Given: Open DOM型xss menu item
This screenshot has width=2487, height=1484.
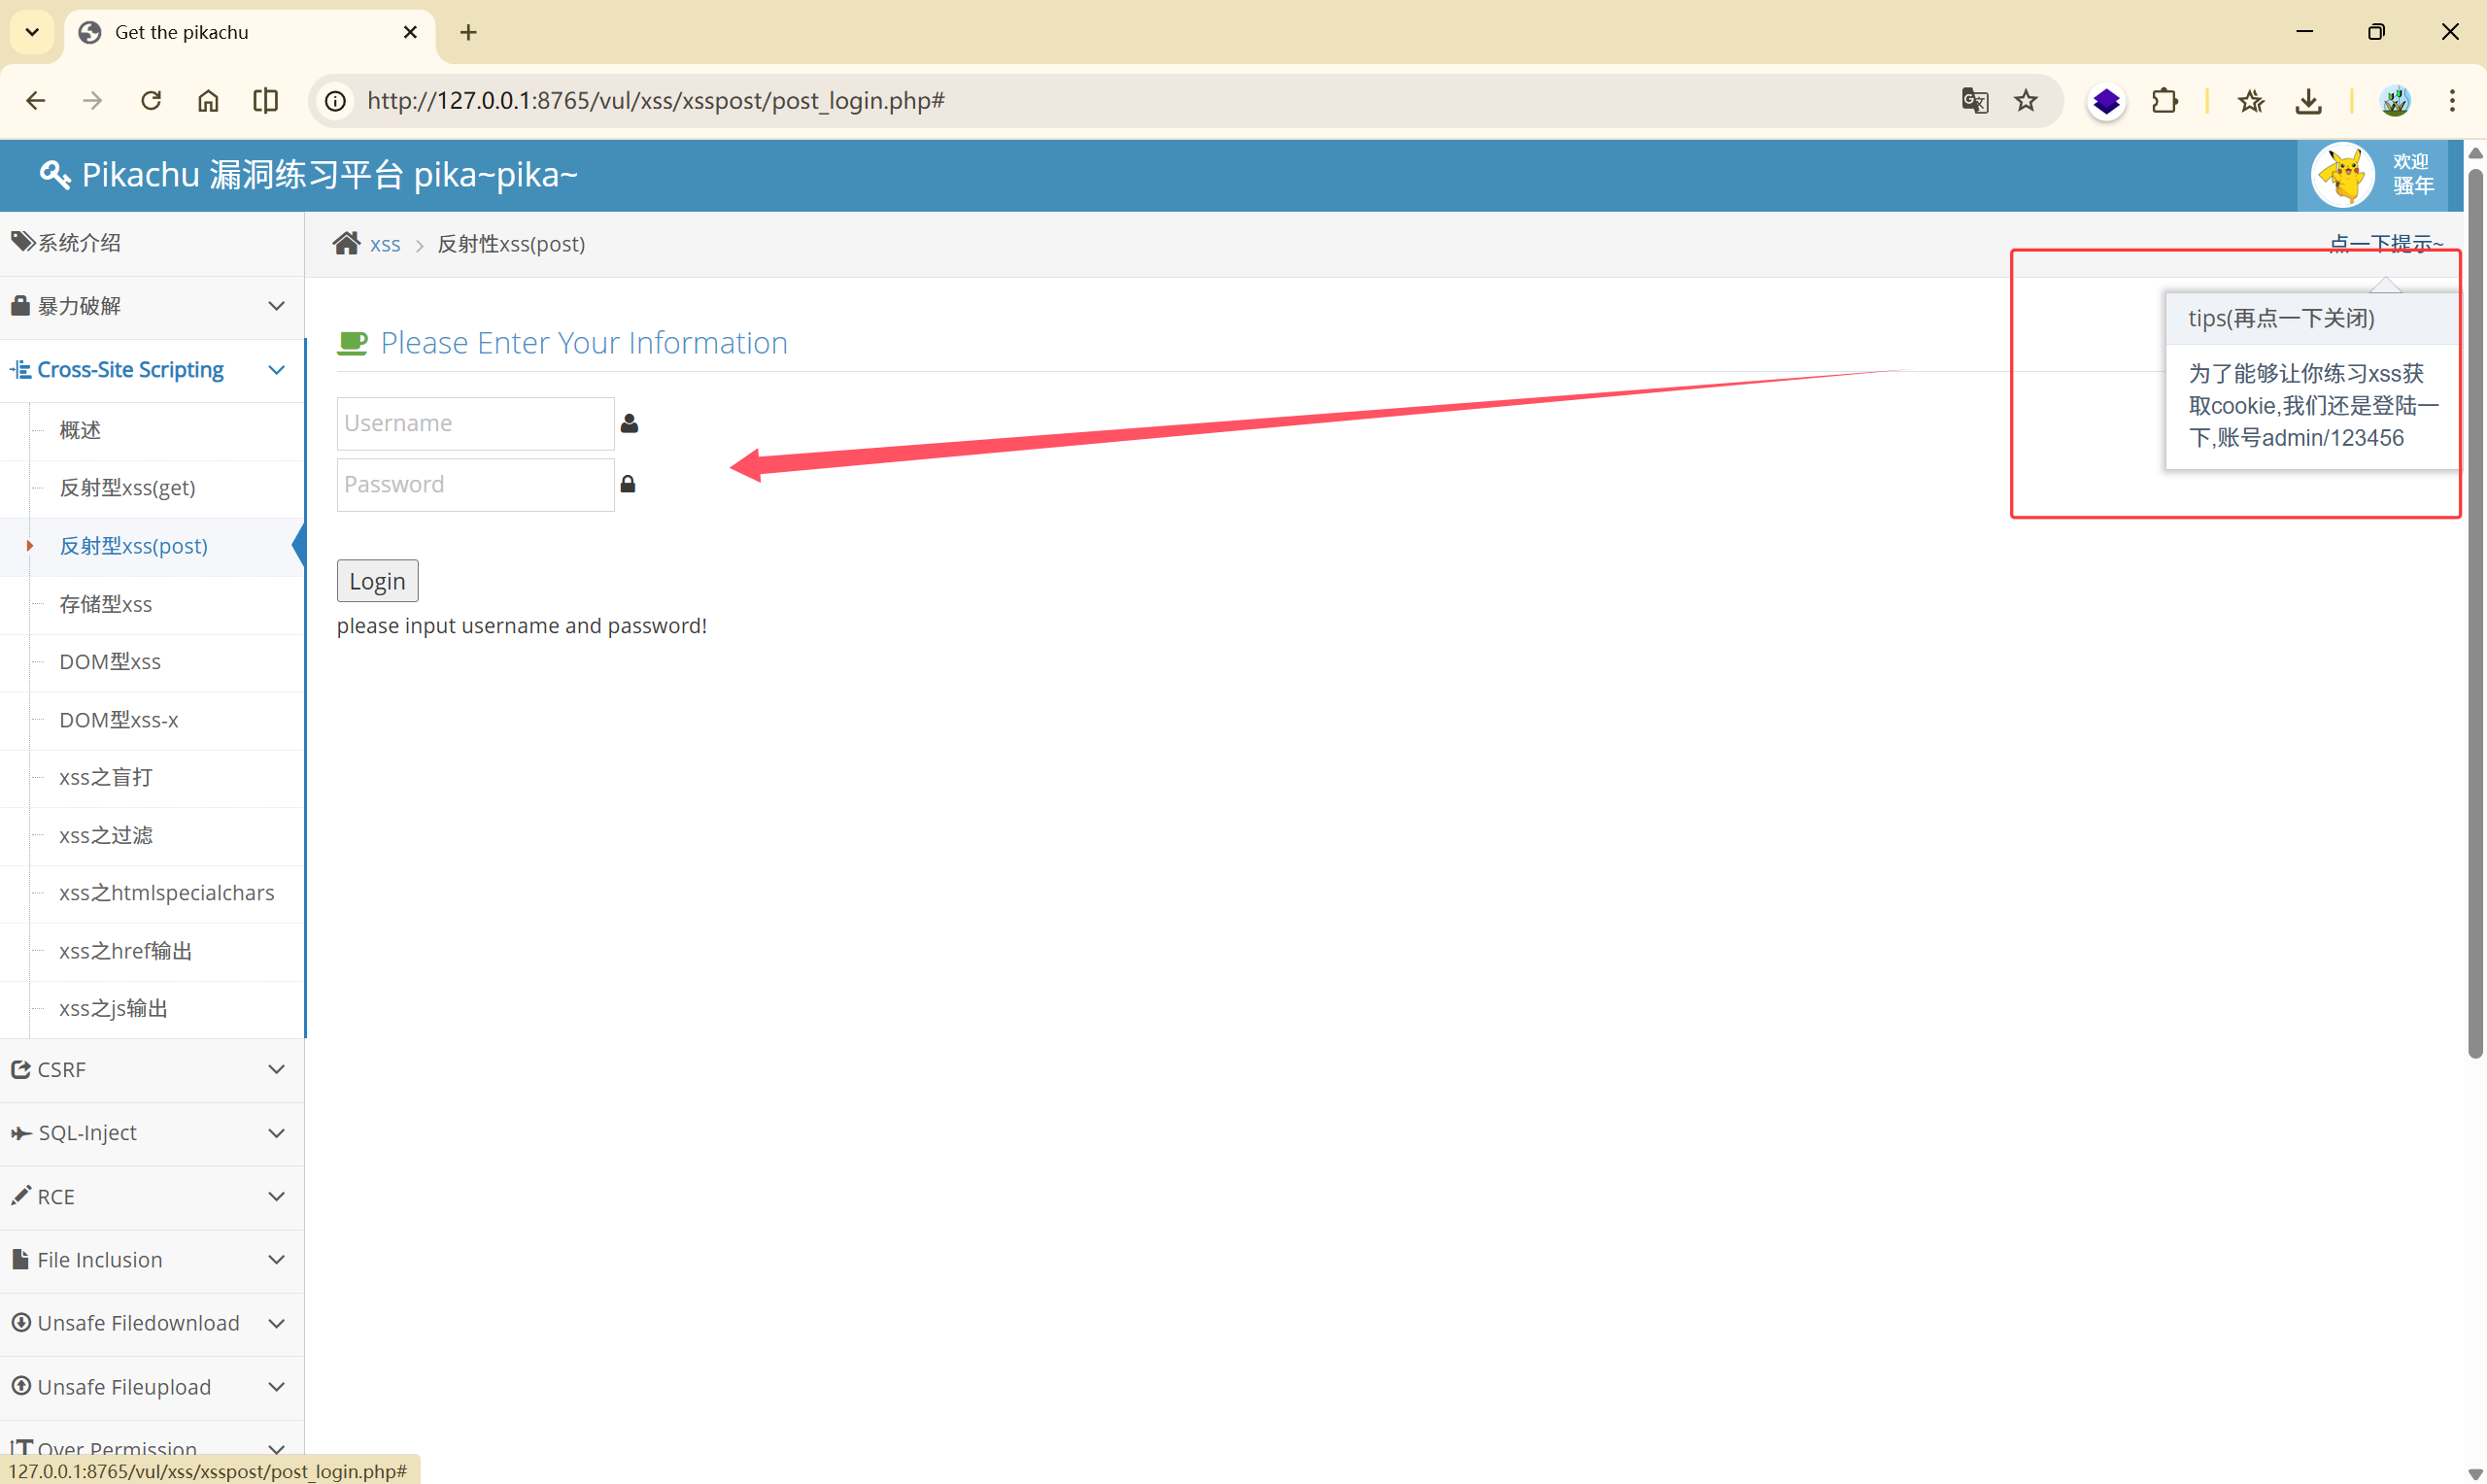Looking at the screenshot, I should tap(110, 662).
